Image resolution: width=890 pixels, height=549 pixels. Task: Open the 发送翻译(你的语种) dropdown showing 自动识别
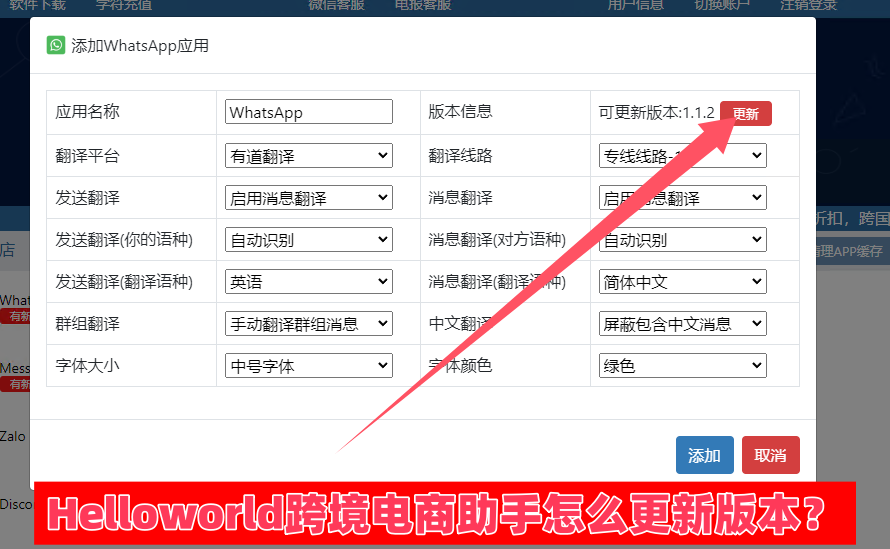(x=309, y=240)
